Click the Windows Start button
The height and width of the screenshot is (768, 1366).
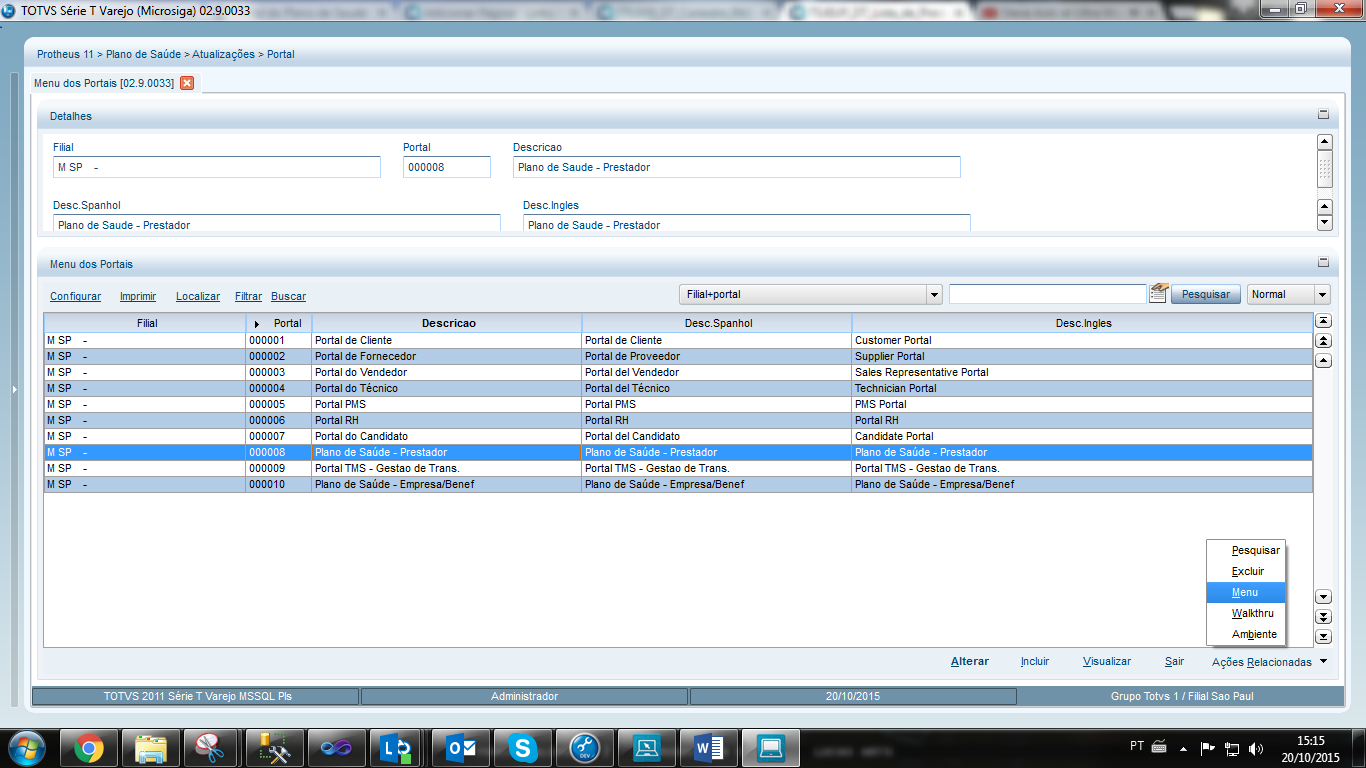pos(27,748)
